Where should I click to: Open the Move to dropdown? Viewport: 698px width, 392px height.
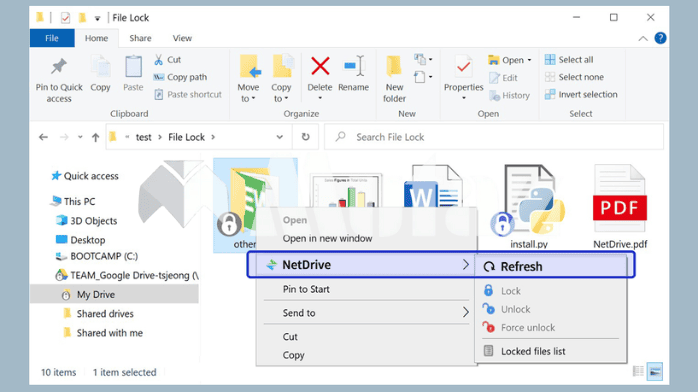248,93
